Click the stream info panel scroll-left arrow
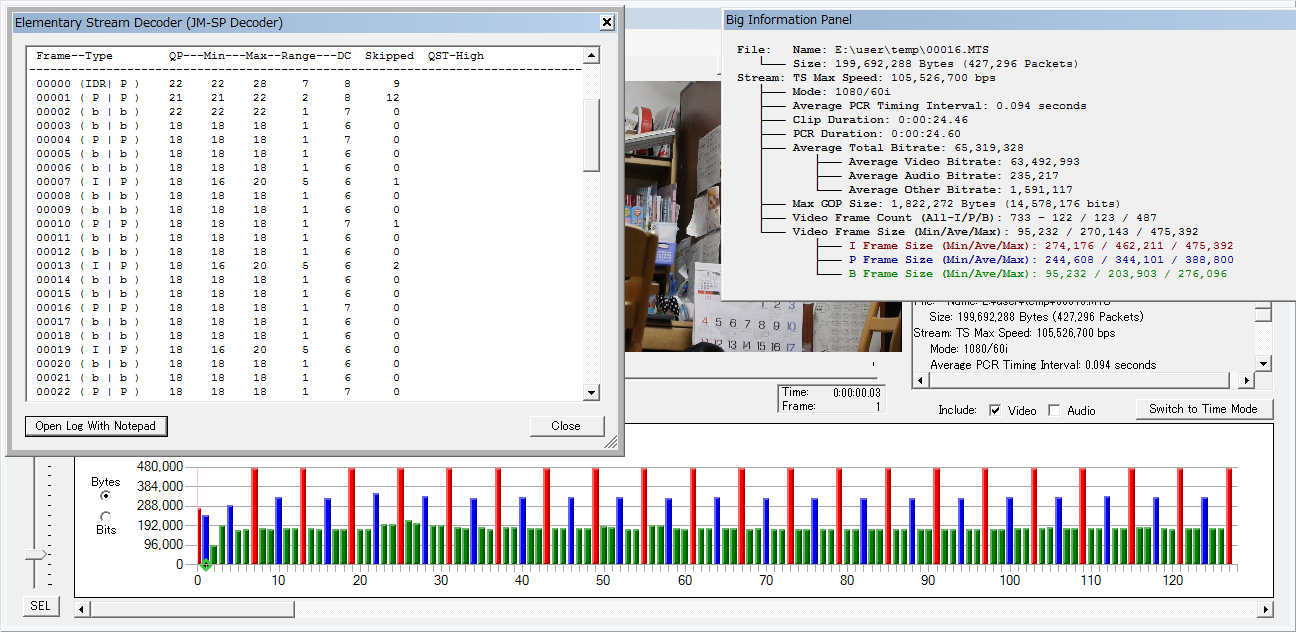1296x632 pixels. pos(920,381)
